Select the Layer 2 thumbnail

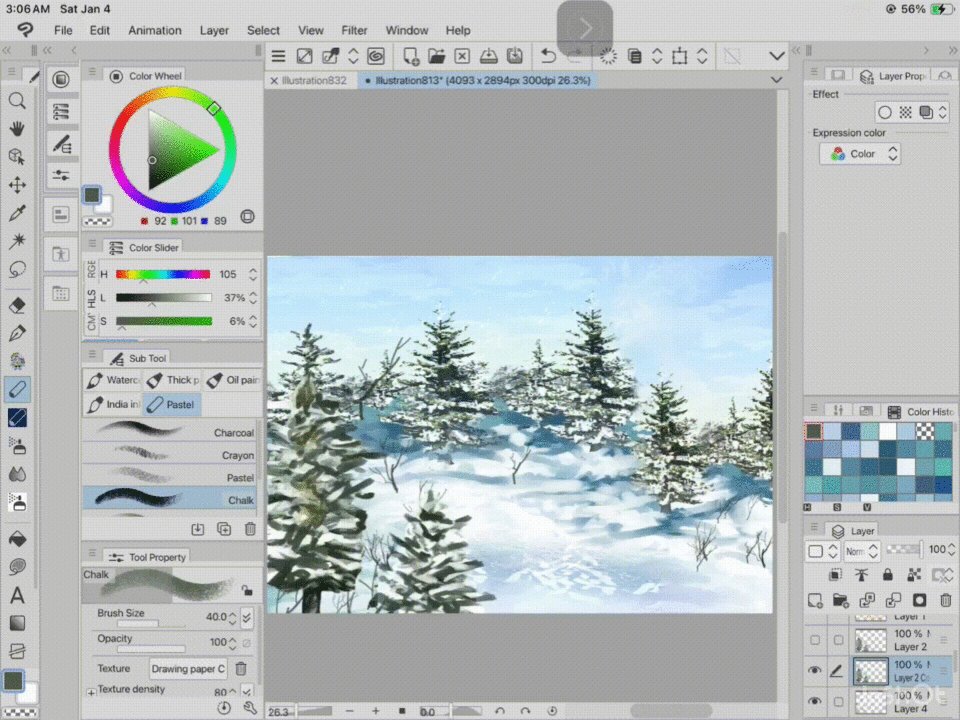pos(870,640)
